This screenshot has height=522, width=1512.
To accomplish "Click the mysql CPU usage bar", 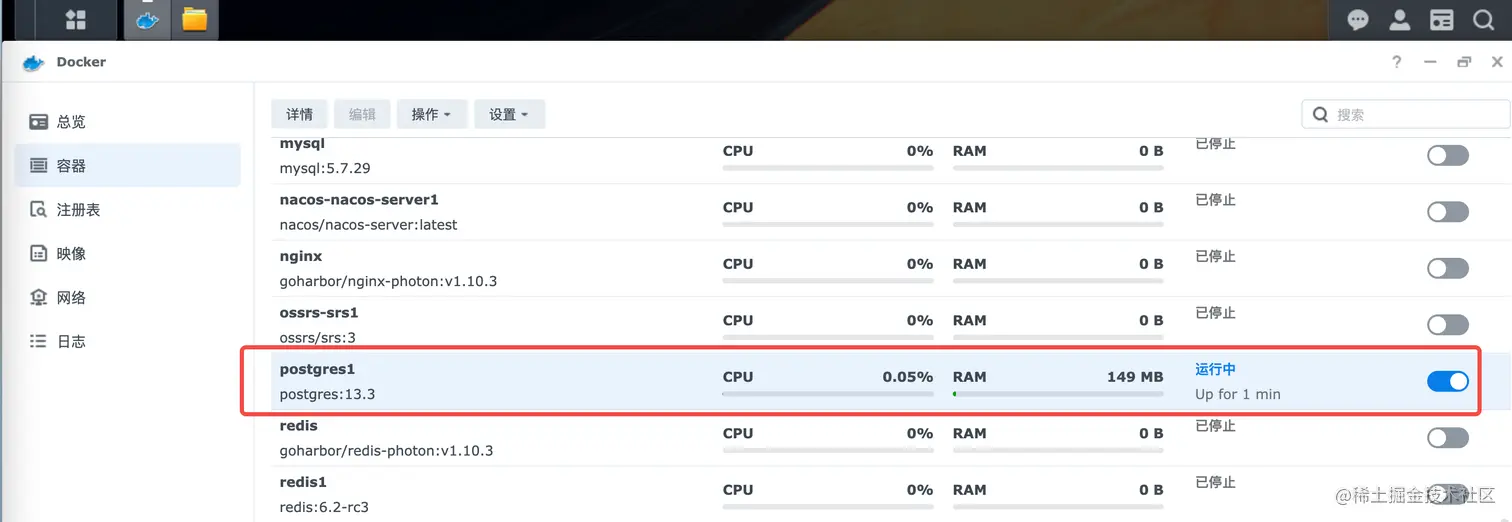I will (828, 168).
